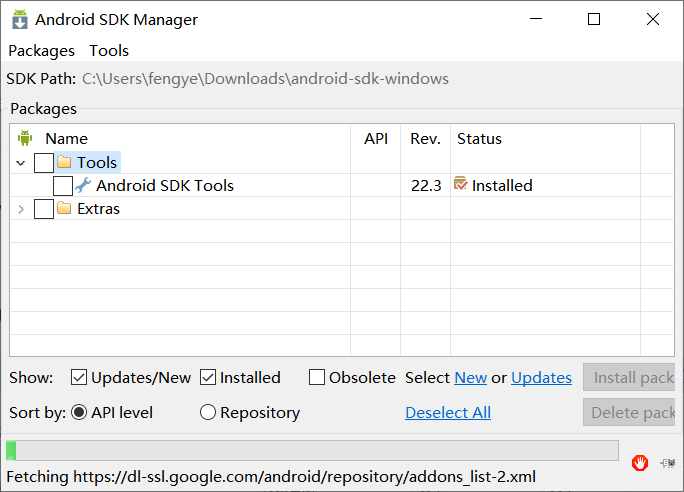684x492 pixels.
Task: Click the New selection link
Action: (470, 378)
